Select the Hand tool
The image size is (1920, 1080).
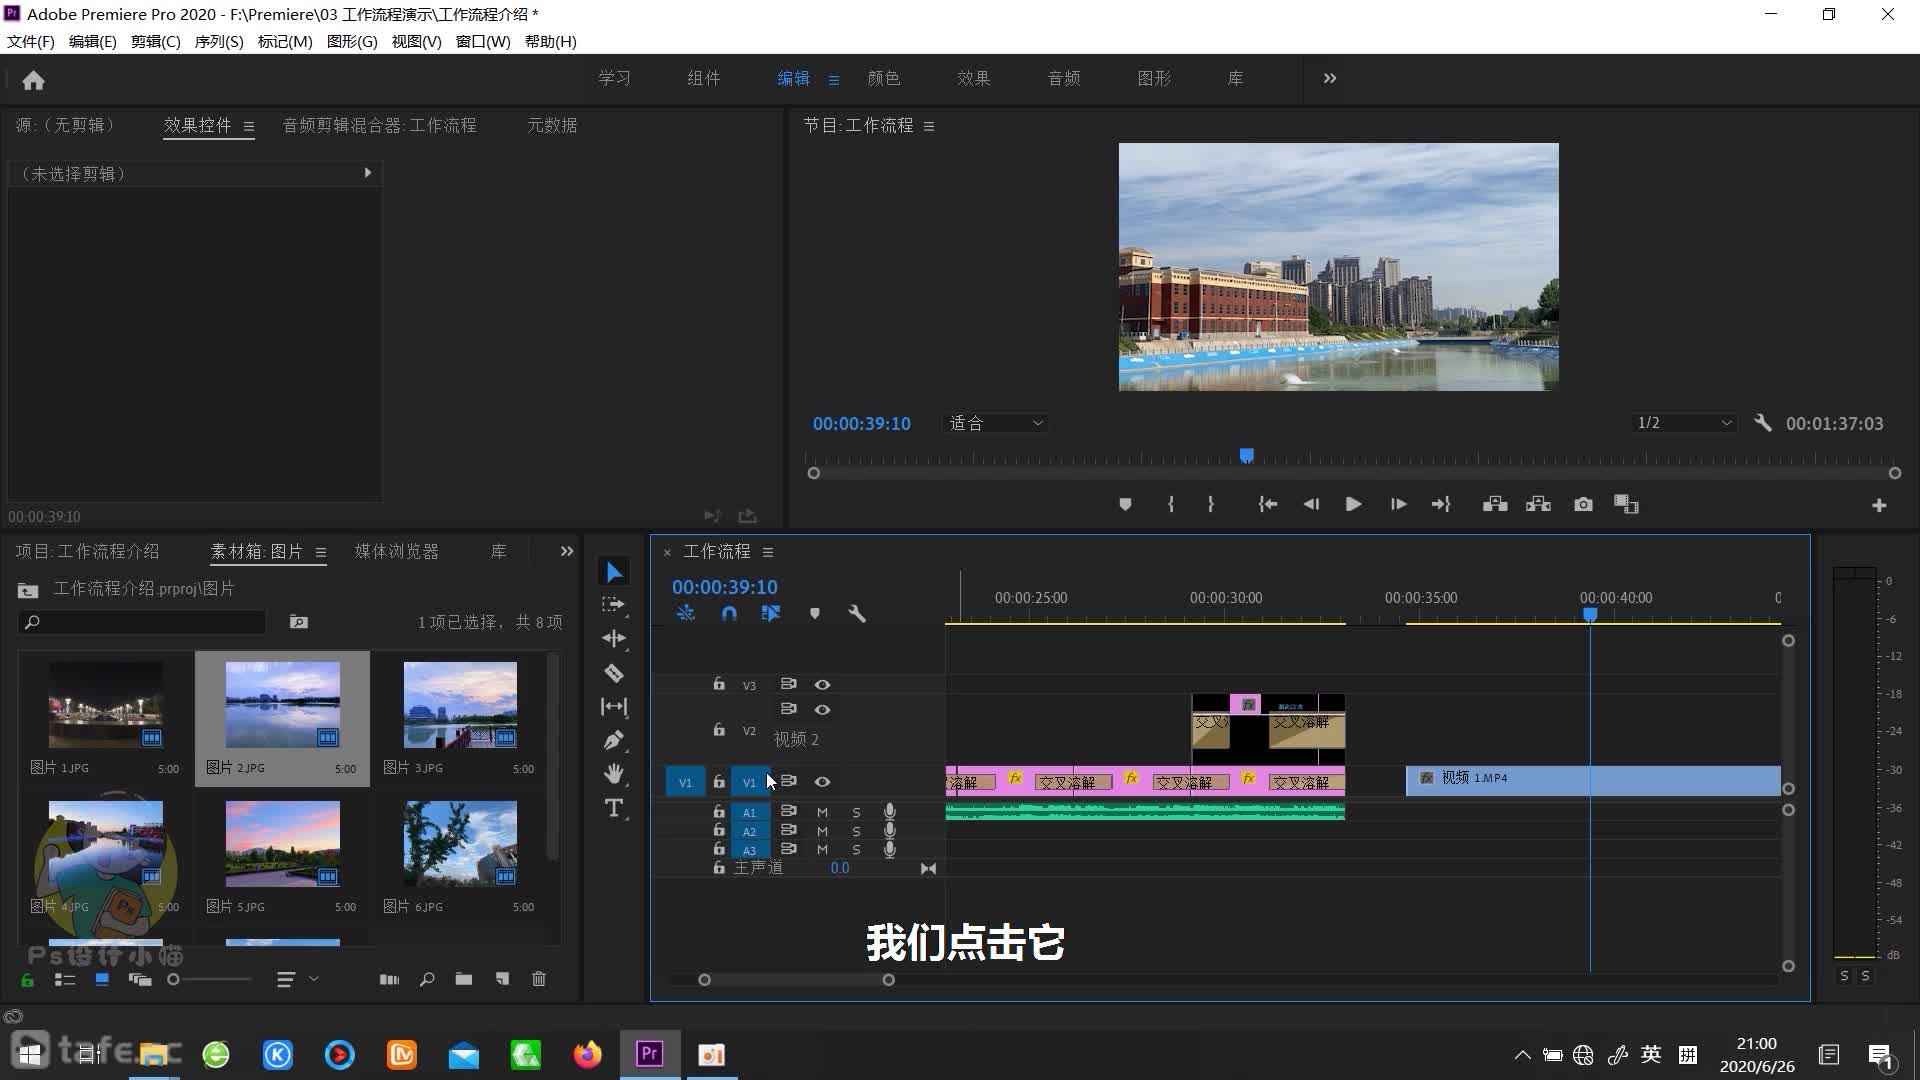pyautogui.click(x=614, y=774)
